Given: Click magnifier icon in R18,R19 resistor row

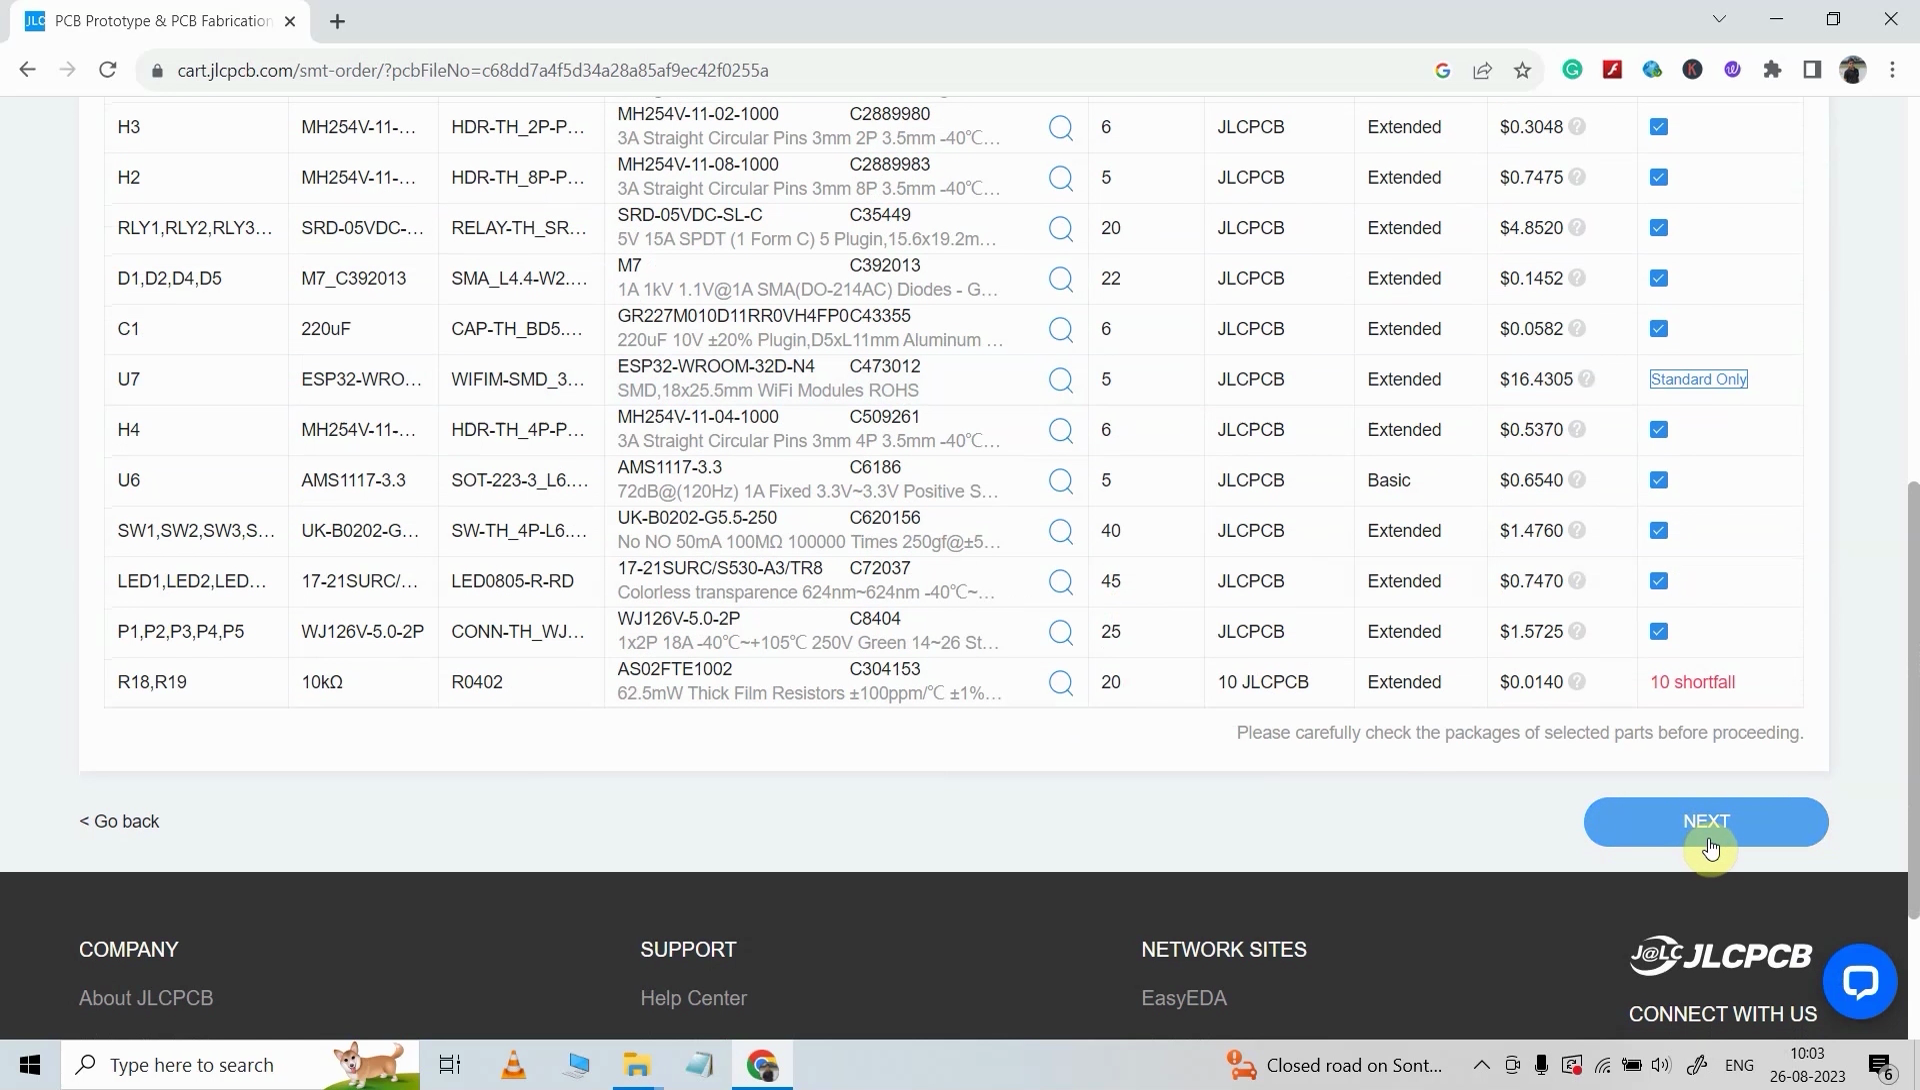Looking at the screenshot, I should point(1061,683).
